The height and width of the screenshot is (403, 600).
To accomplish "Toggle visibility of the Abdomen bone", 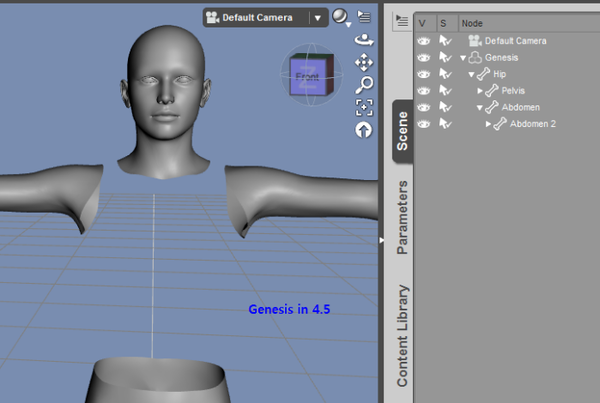I will [x=424, y=107].
